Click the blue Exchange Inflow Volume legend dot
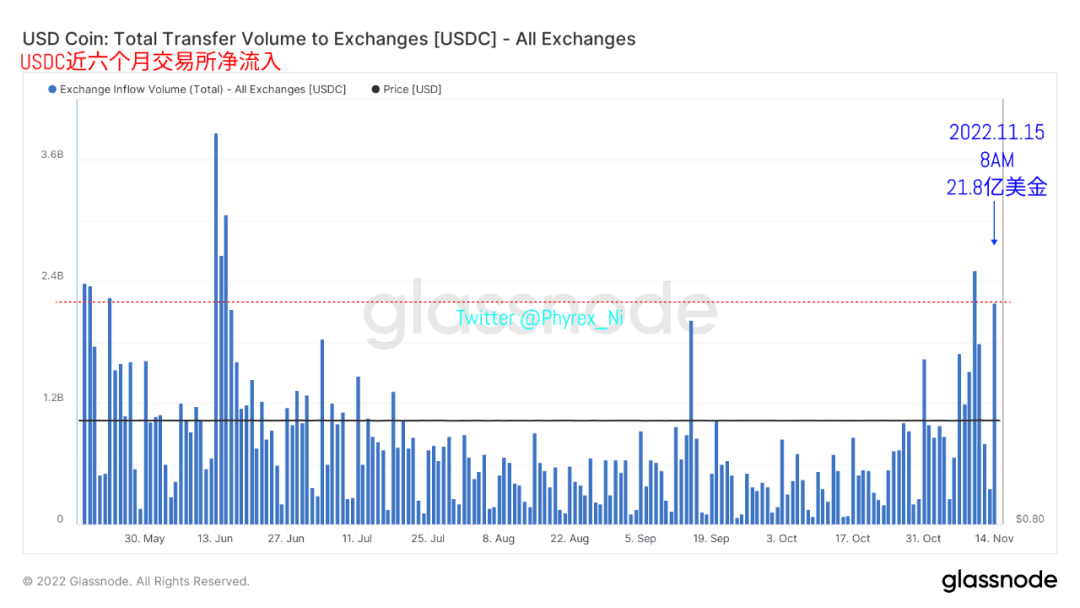 click(52, 90)
